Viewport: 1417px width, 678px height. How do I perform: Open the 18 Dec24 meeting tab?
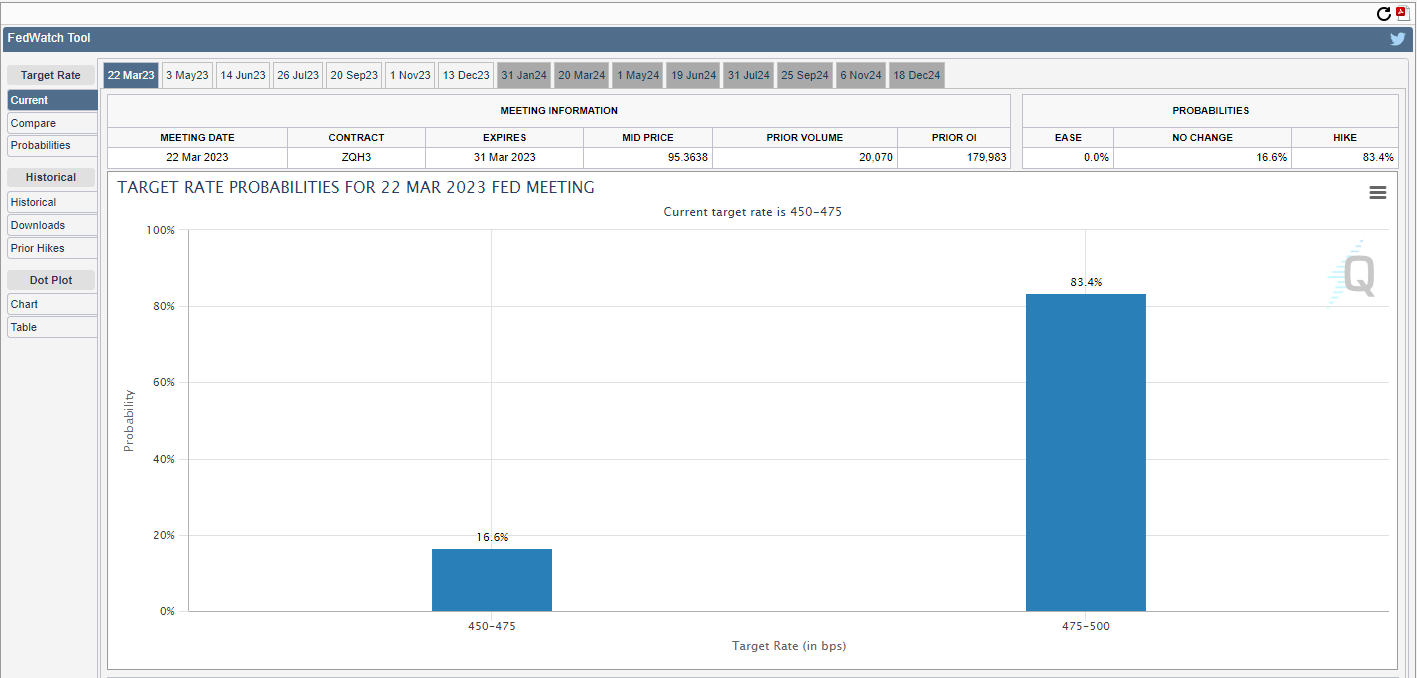[x=916, y=74]
